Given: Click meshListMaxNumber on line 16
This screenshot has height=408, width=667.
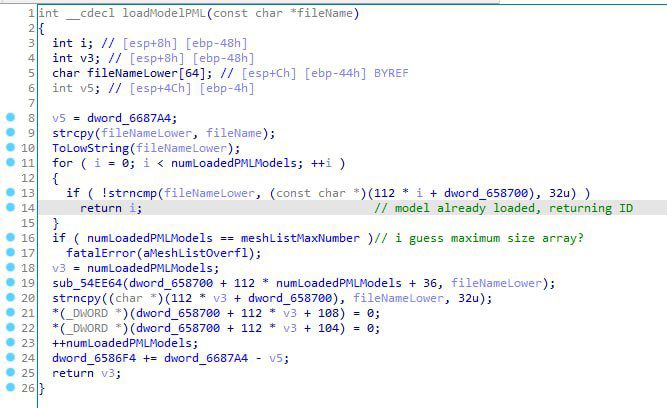Looking at the screenshot, I should 300,238.
